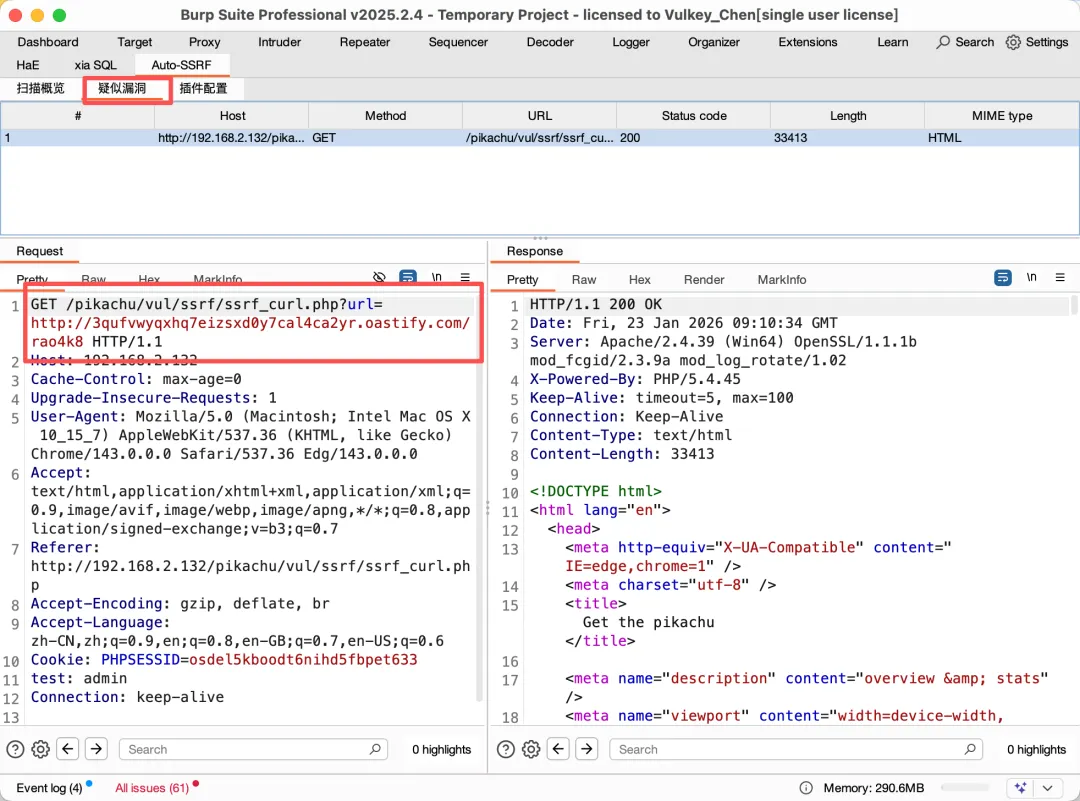Sort table by Method column header
Viewport: 1080px width, 801px height.
point(385,116)
